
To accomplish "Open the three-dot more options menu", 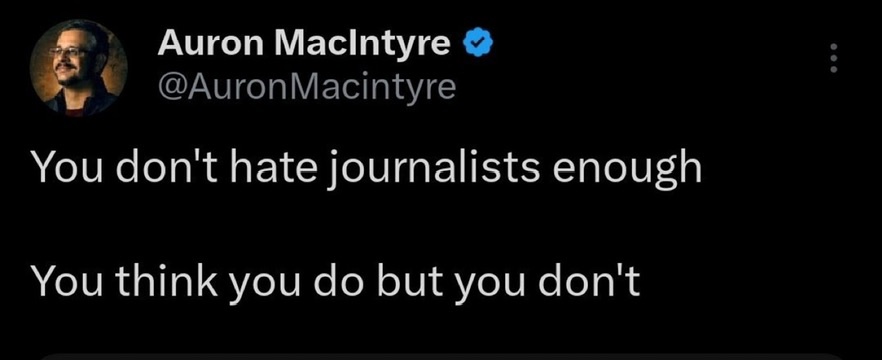I will [x=834, y=57].
